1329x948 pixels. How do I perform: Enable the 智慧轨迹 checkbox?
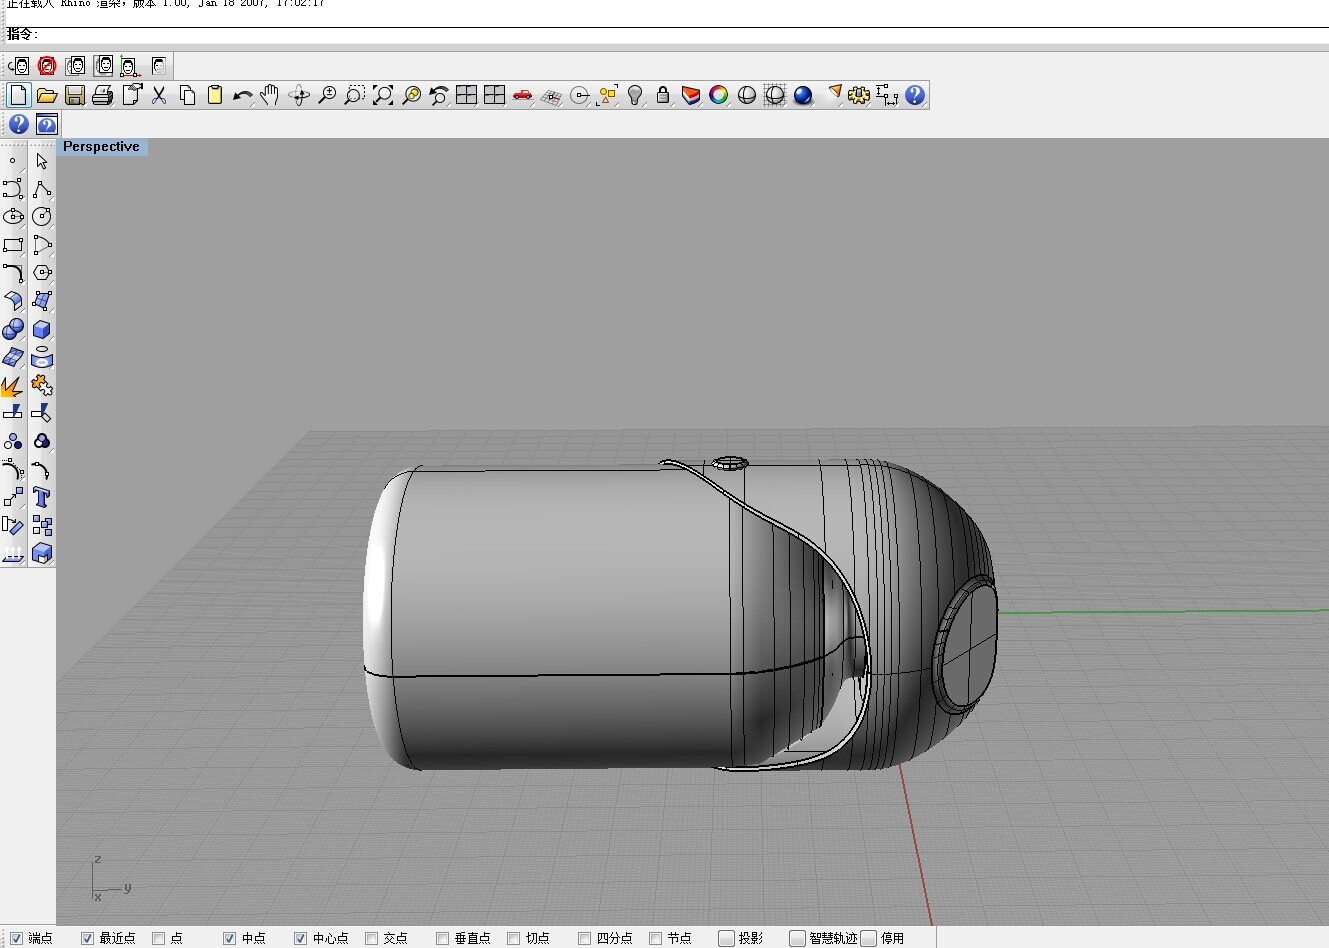click(797, 938)
